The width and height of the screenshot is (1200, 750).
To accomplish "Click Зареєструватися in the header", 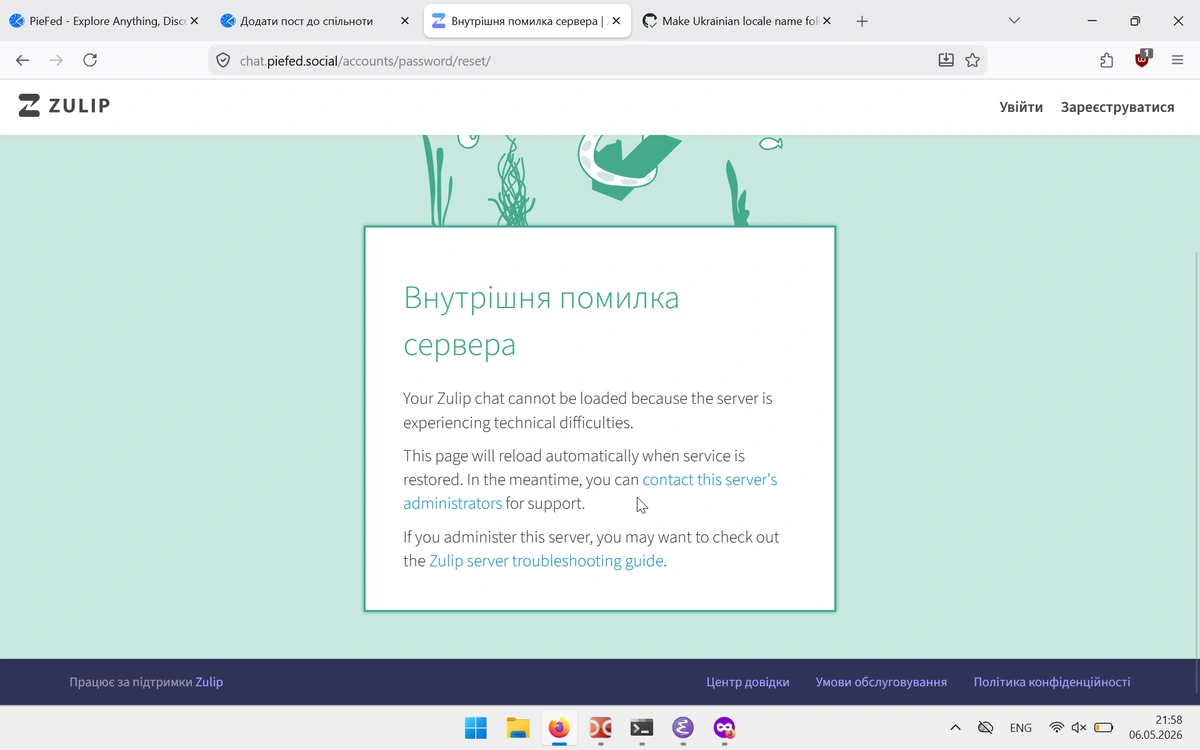I will [x=1117, y=107].
